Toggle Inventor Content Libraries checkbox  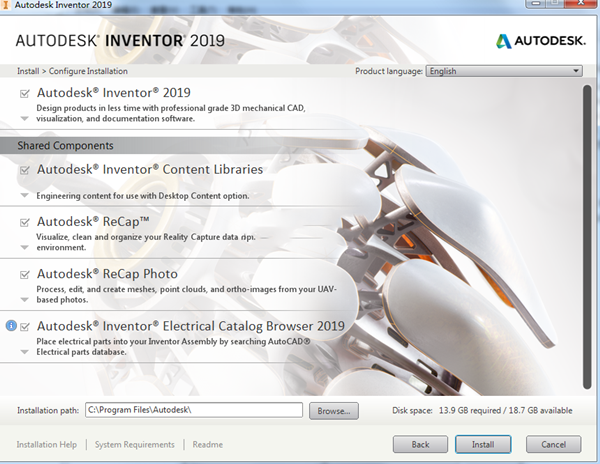(x=24, y=170)
